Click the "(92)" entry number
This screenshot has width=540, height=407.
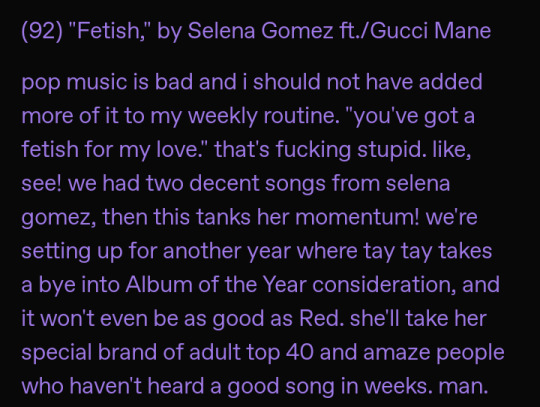tap(42, 31)
